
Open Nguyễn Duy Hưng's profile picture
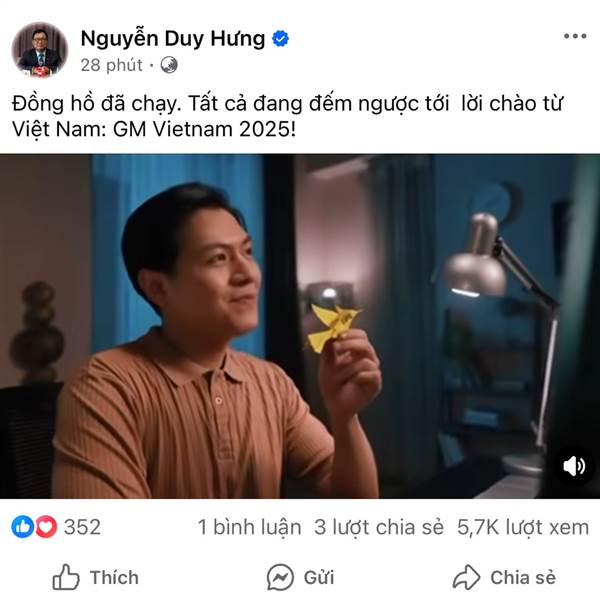point(39,50)
